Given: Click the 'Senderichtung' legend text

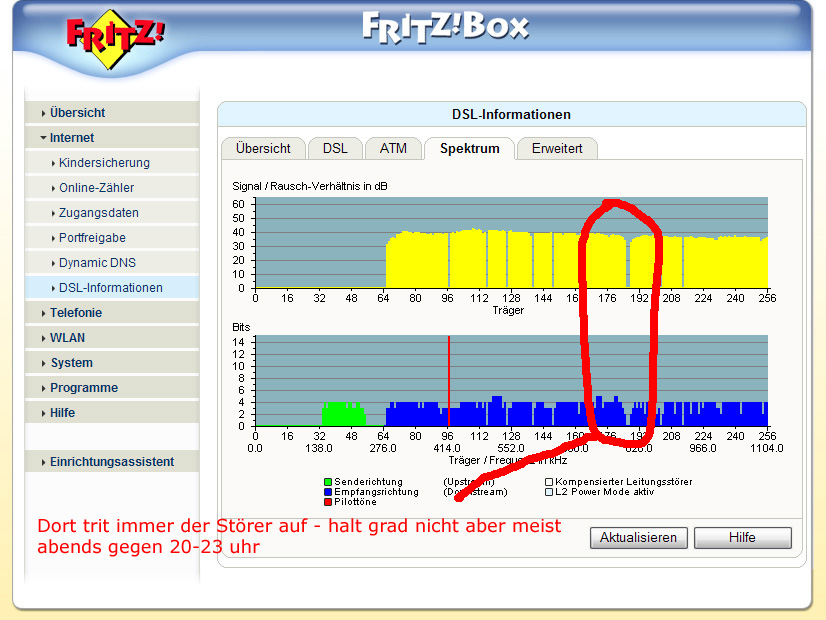Looking at the screenshot, I should [368, 482].
